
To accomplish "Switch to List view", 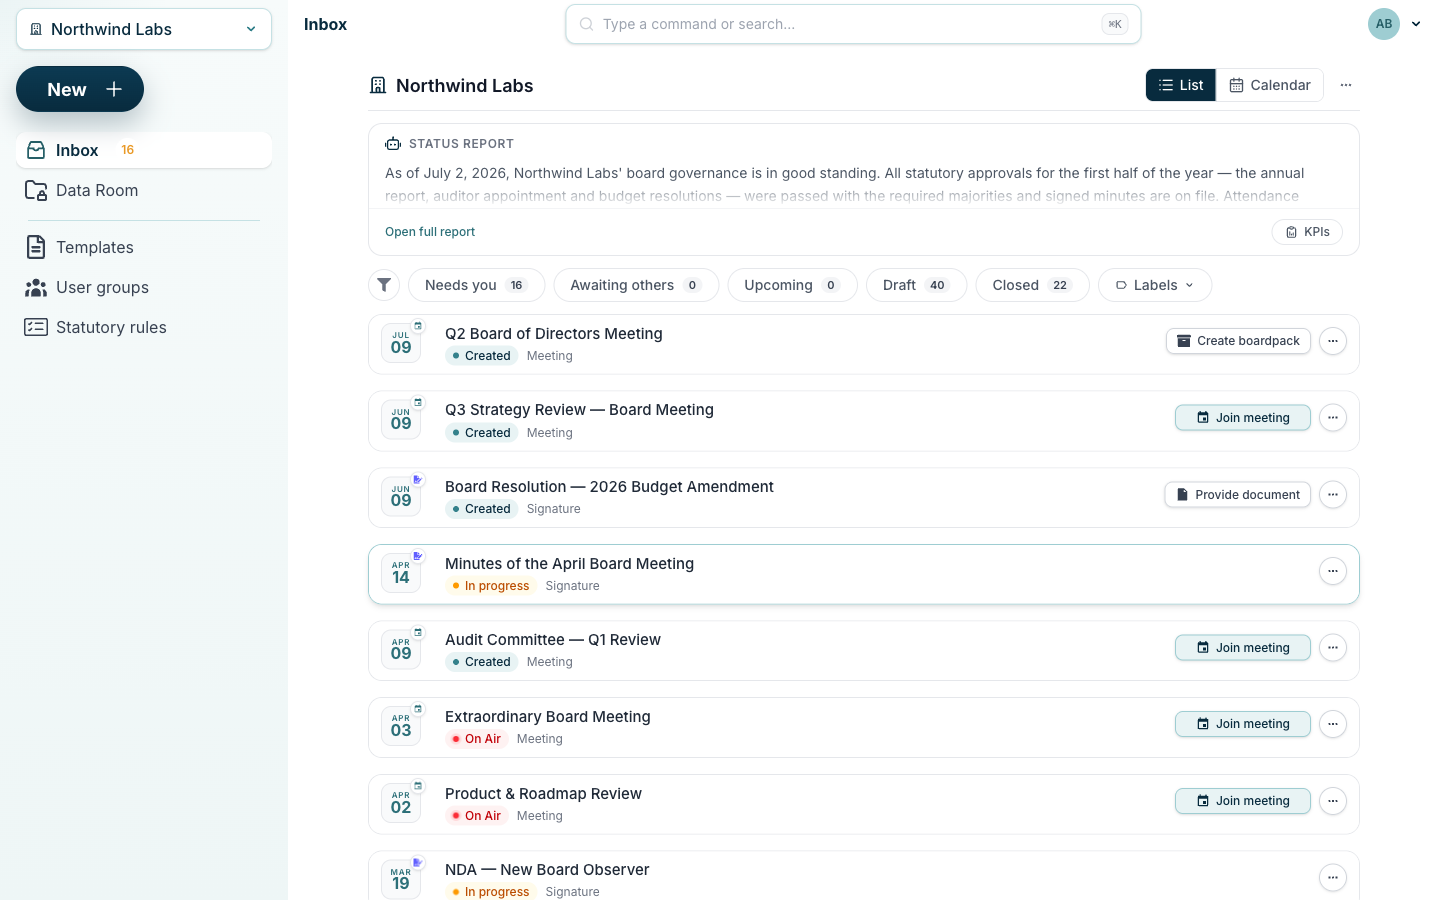I will click(1181, 85).
